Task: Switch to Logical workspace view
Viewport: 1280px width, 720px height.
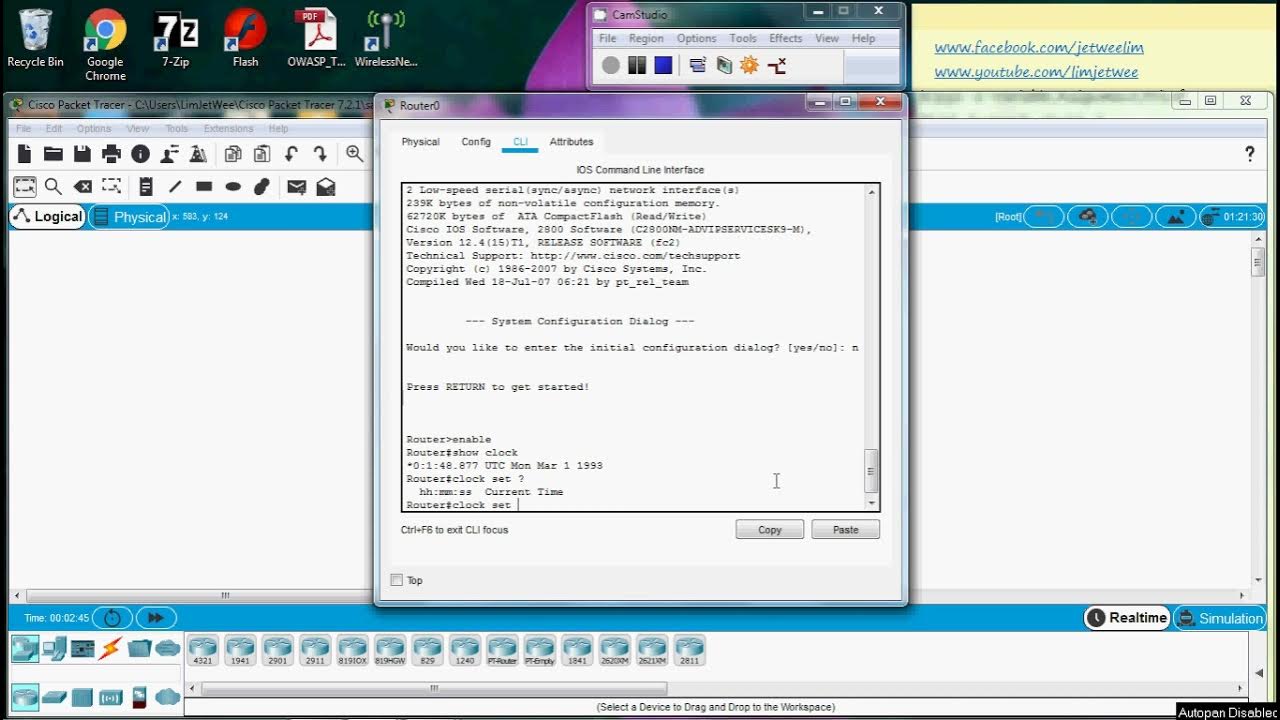Action: [47, 217]
